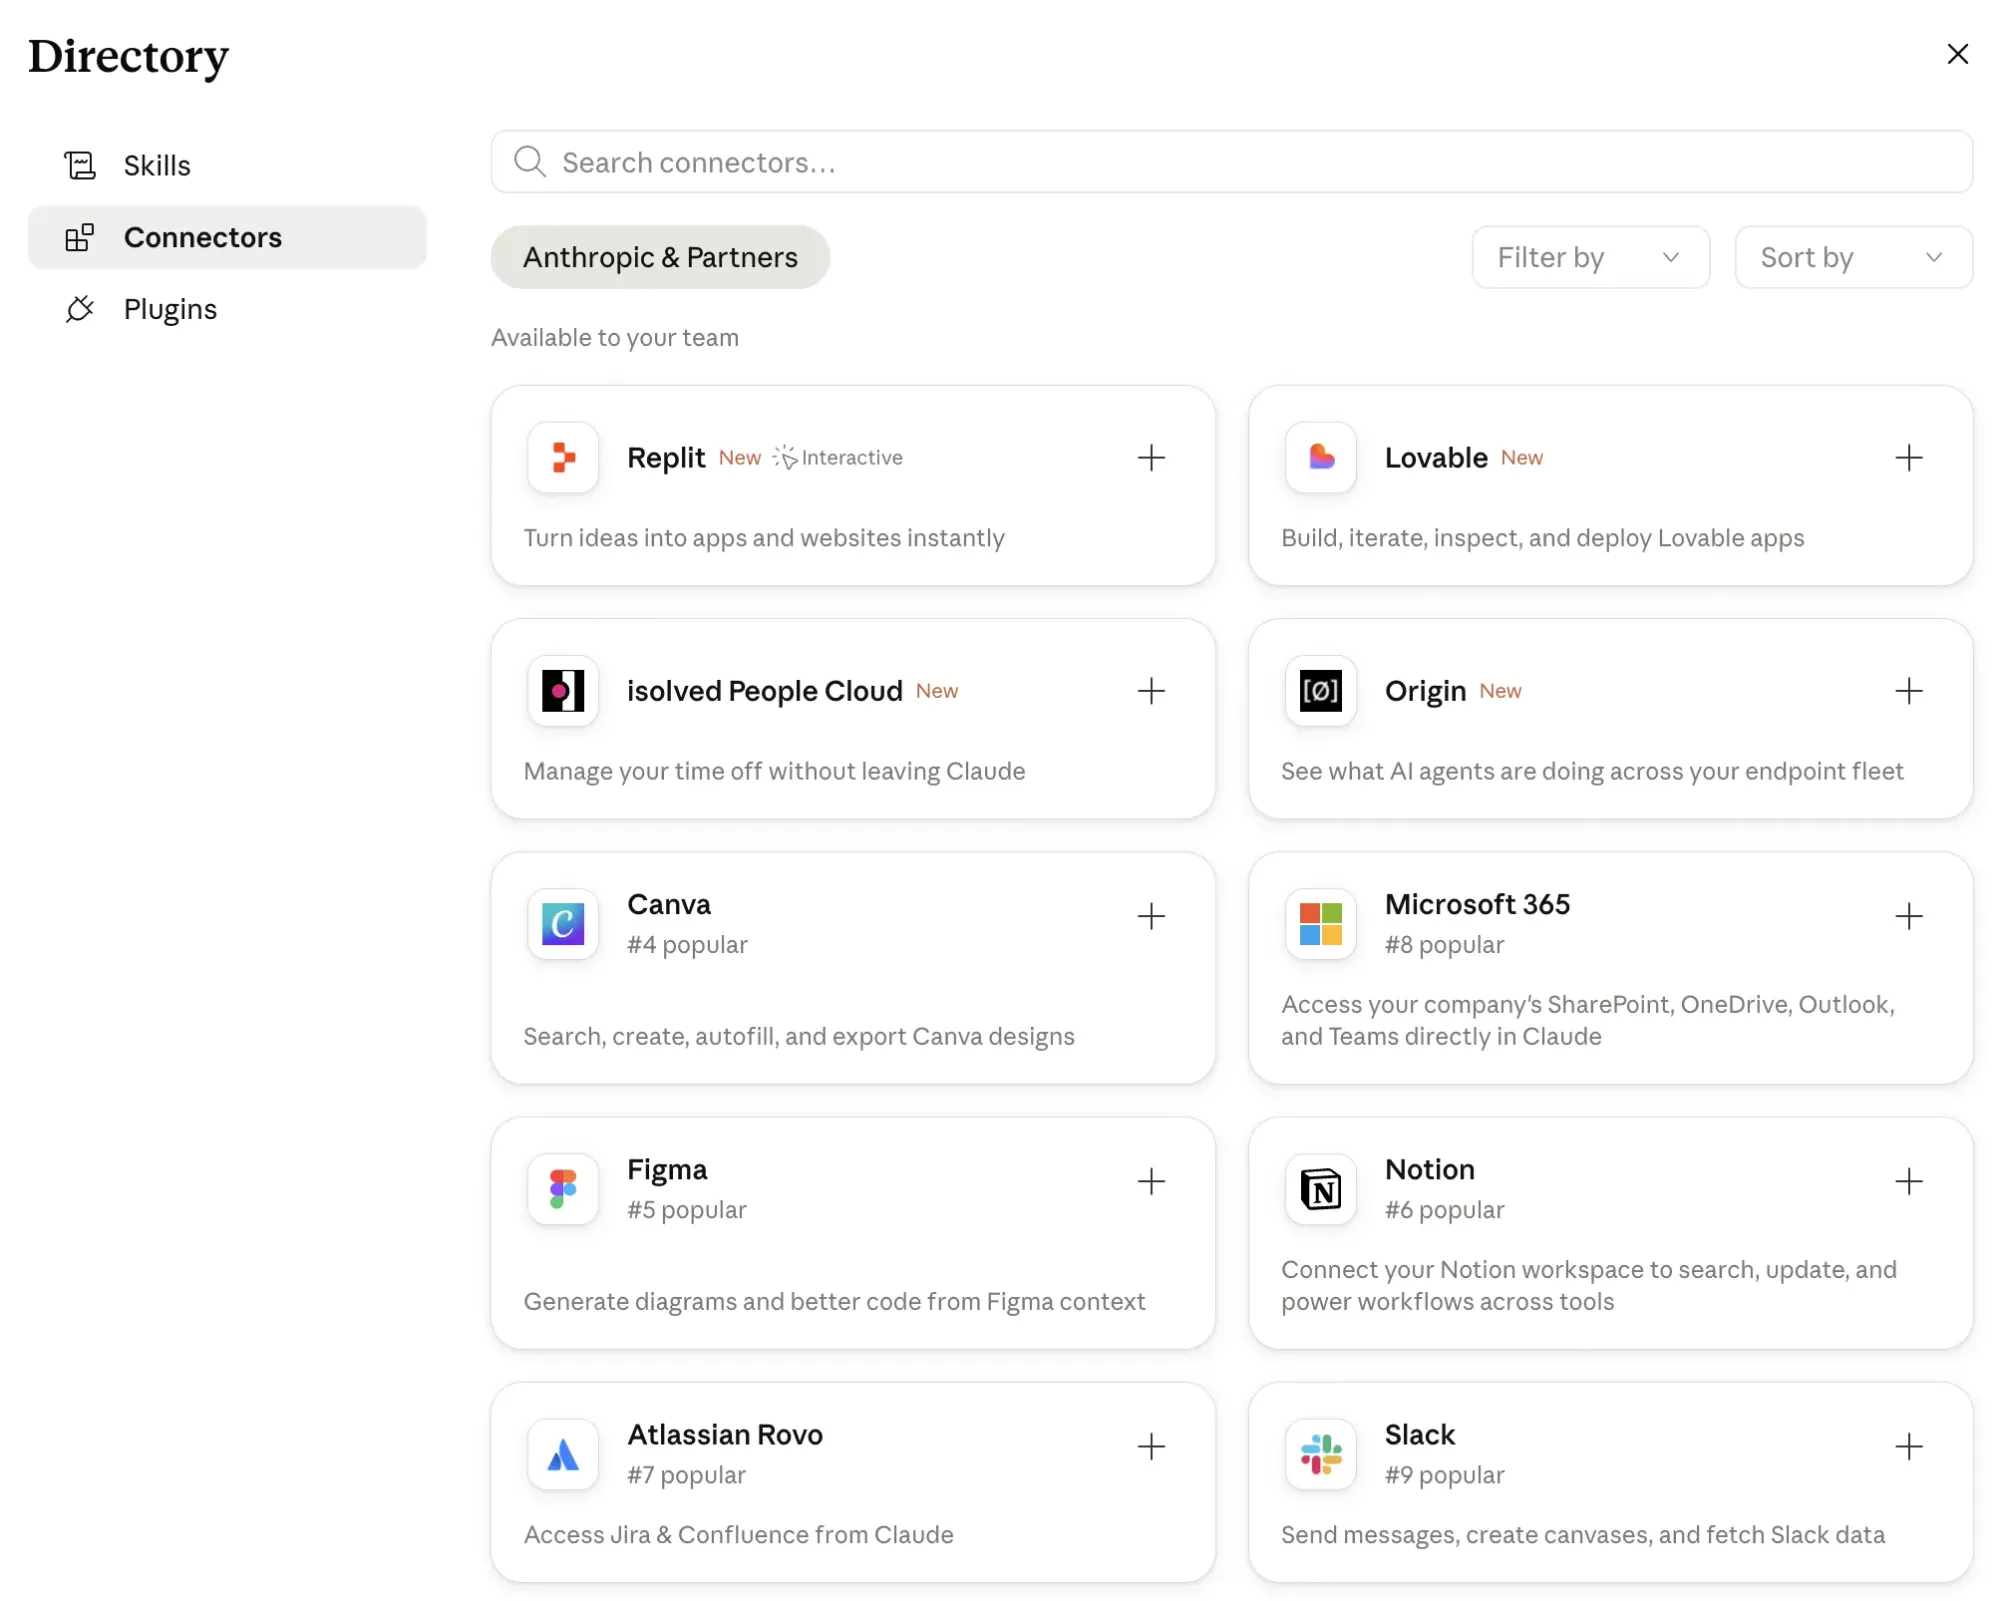2000x1601 pixels.
Task: Click the Slack logo
Action: (1320, 1454)
